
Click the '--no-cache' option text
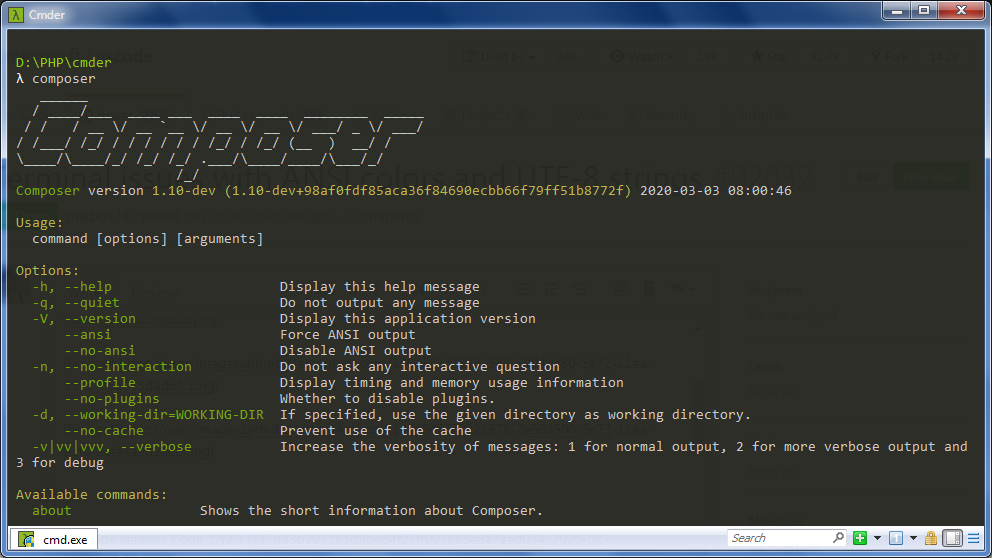[104, 430]
